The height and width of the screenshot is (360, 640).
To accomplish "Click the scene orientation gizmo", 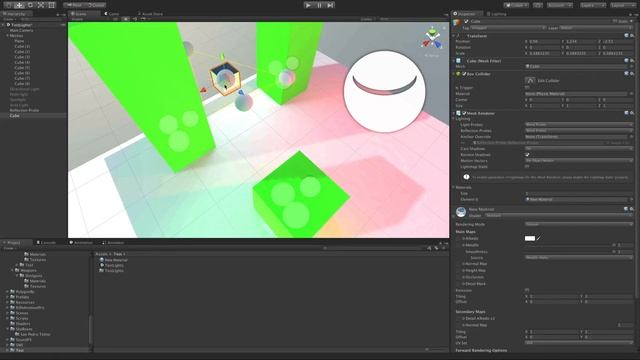I will (432, 39).
